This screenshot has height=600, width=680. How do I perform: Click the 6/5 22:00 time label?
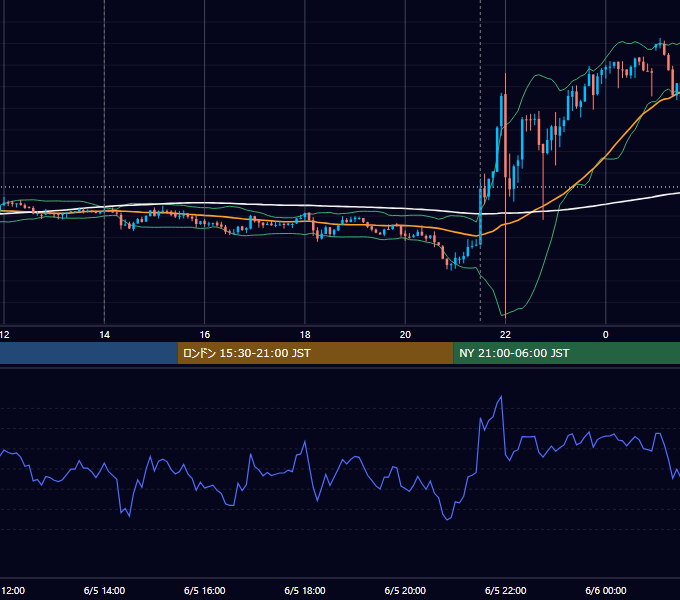tap(505, 590)
